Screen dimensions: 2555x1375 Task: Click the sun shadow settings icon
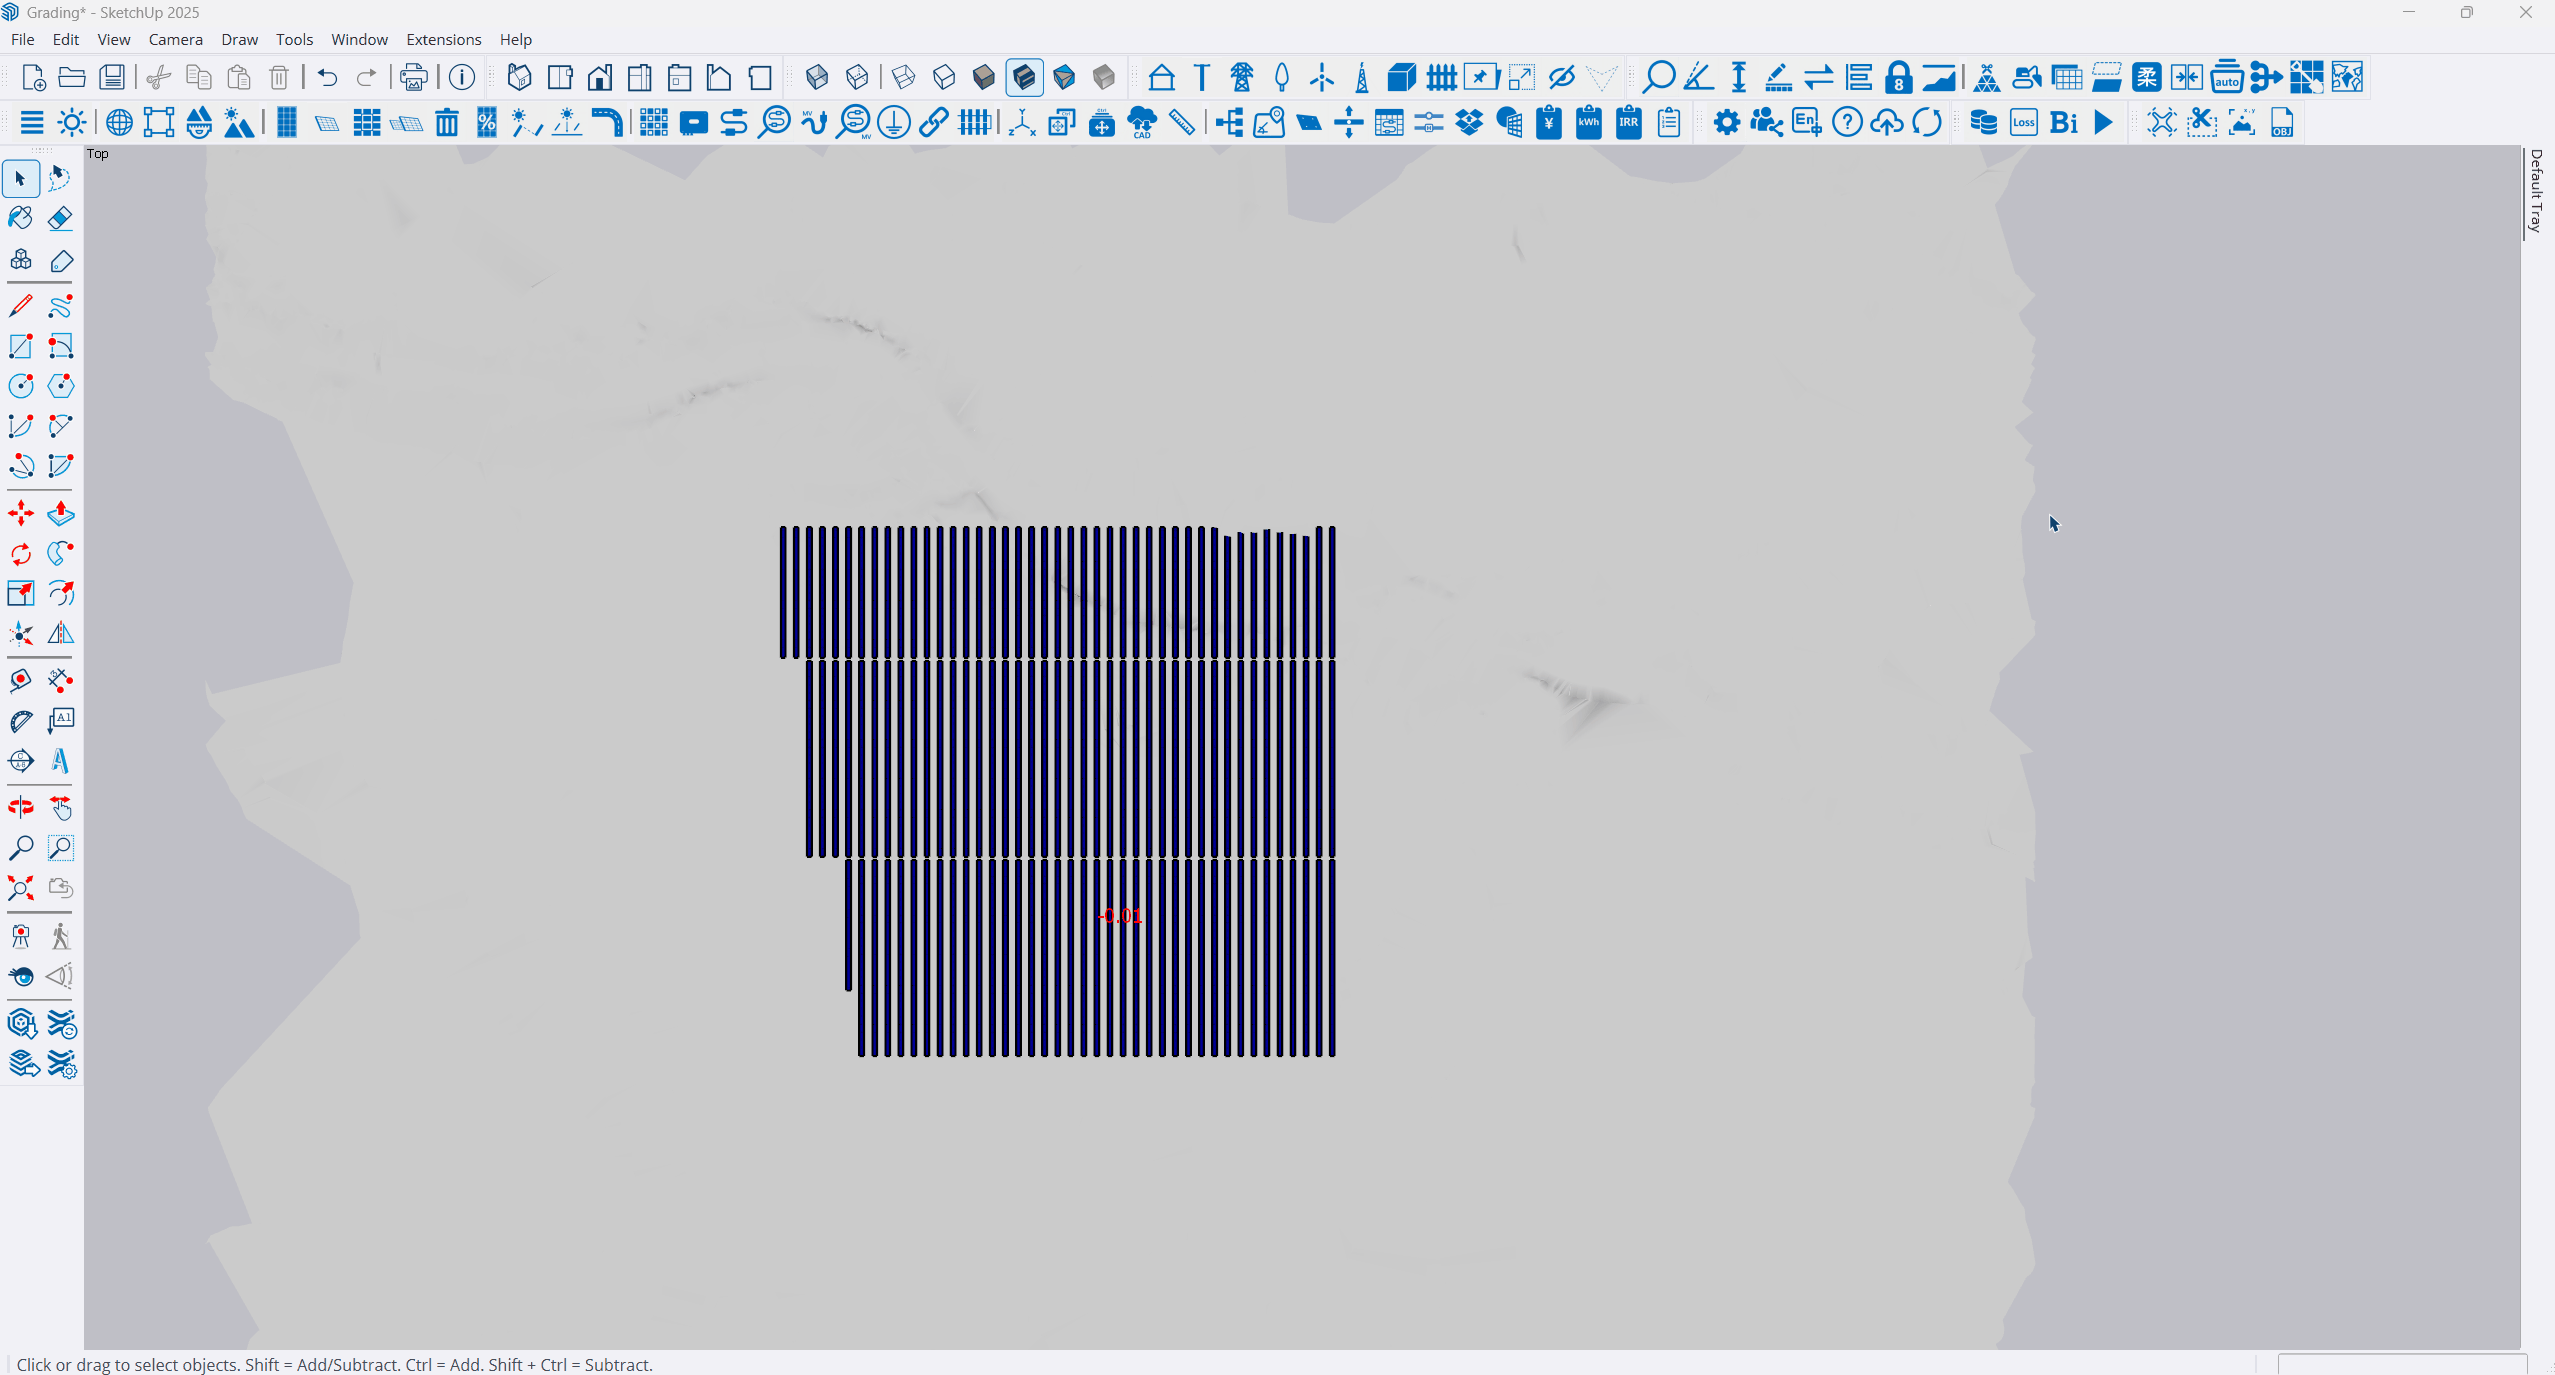click(72, 123)
